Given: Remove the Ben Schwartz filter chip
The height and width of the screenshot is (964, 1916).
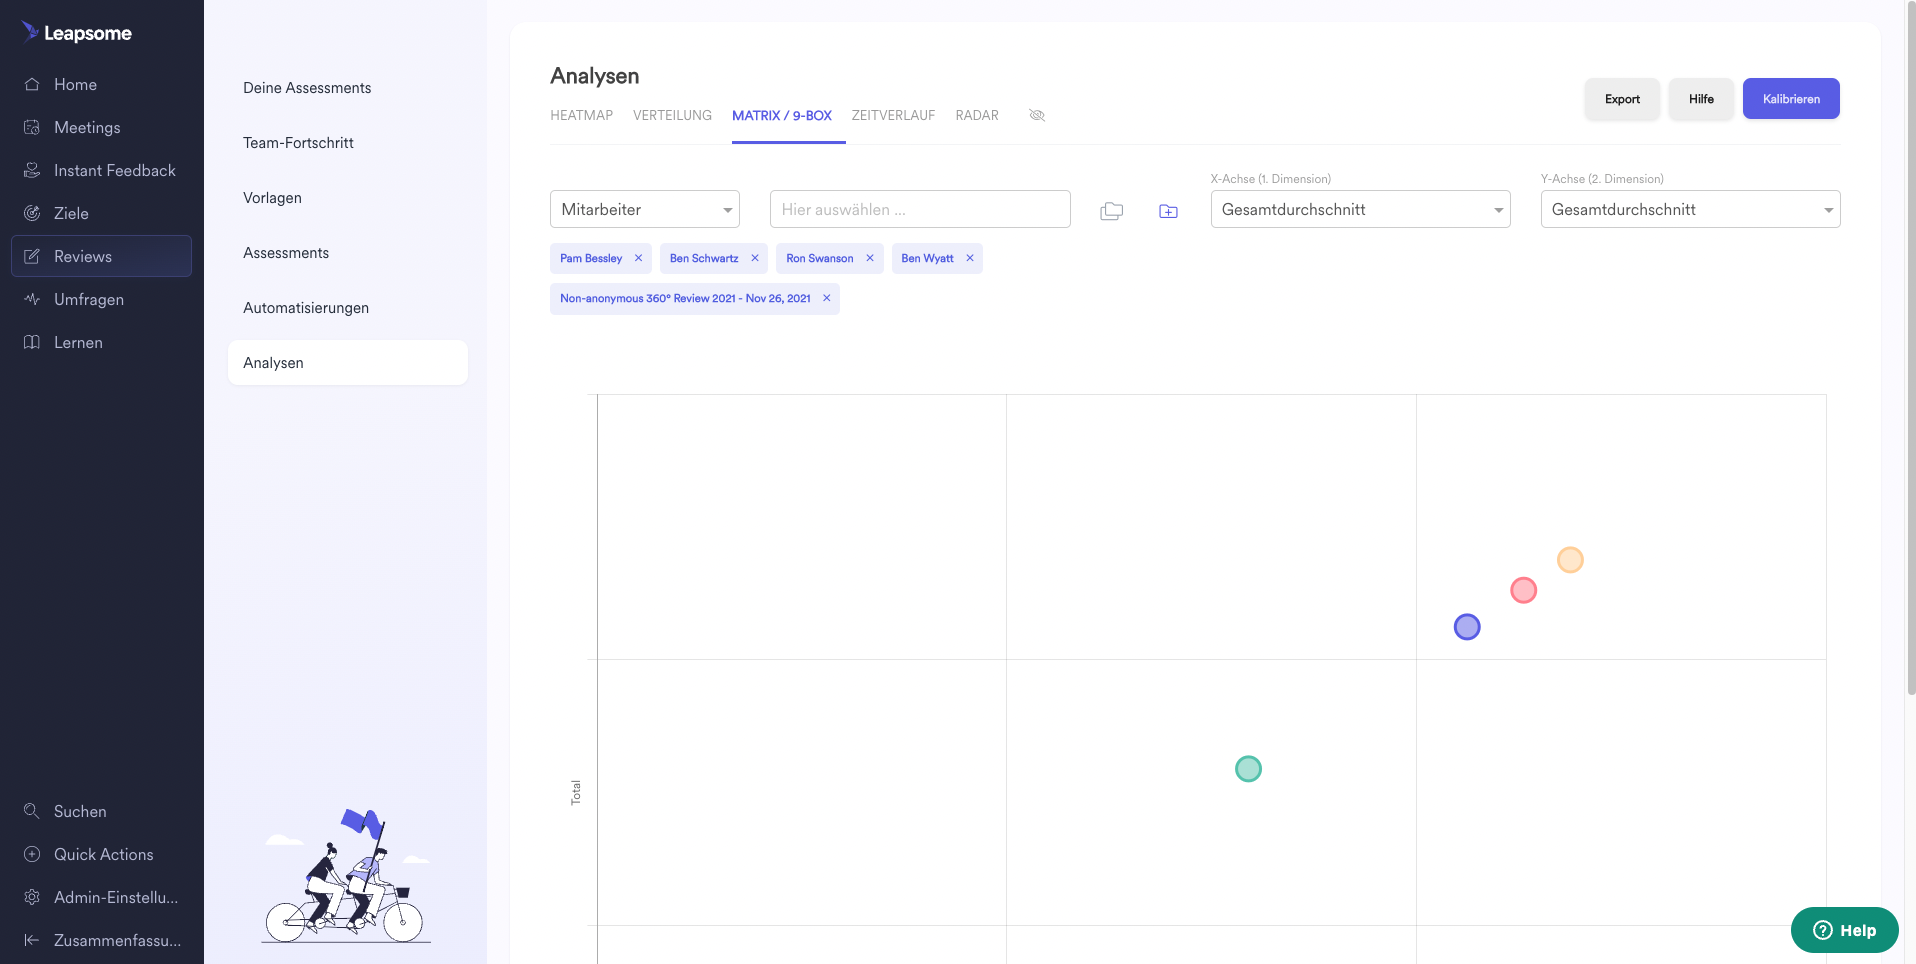Looking at the screenshot, I should 755,258.
